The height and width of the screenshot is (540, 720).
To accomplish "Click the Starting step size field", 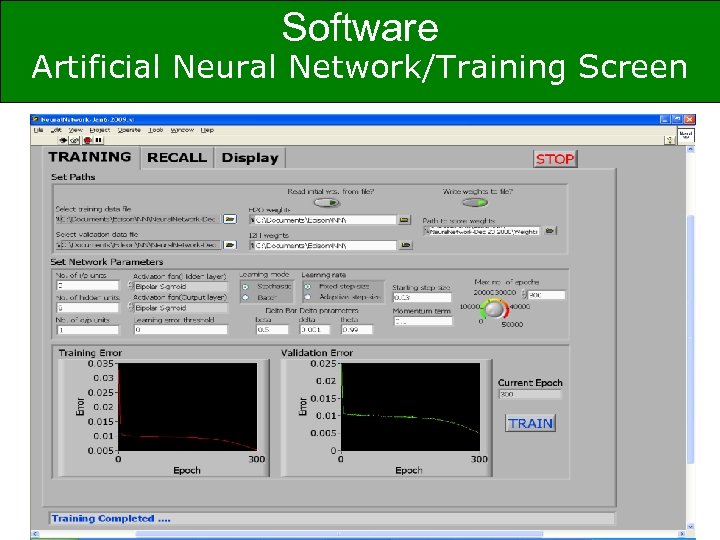I will click(422, 297).
